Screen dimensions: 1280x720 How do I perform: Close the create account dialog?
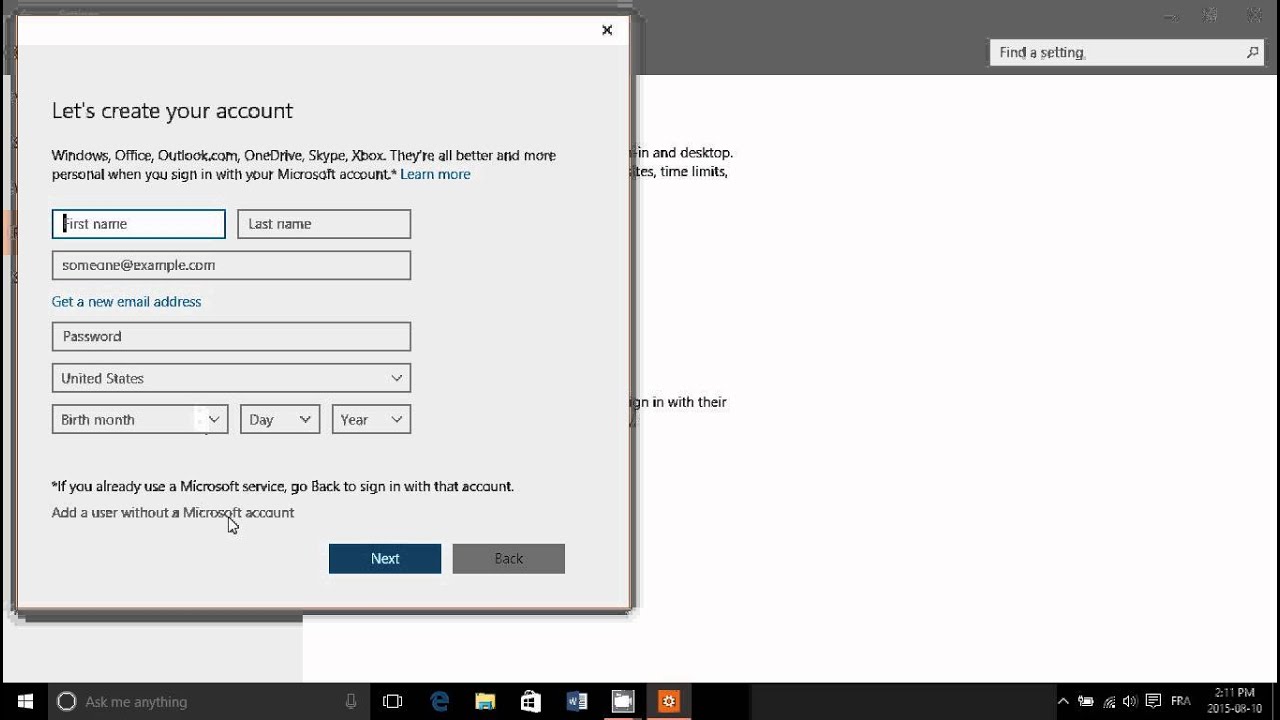tap(607, 30)
